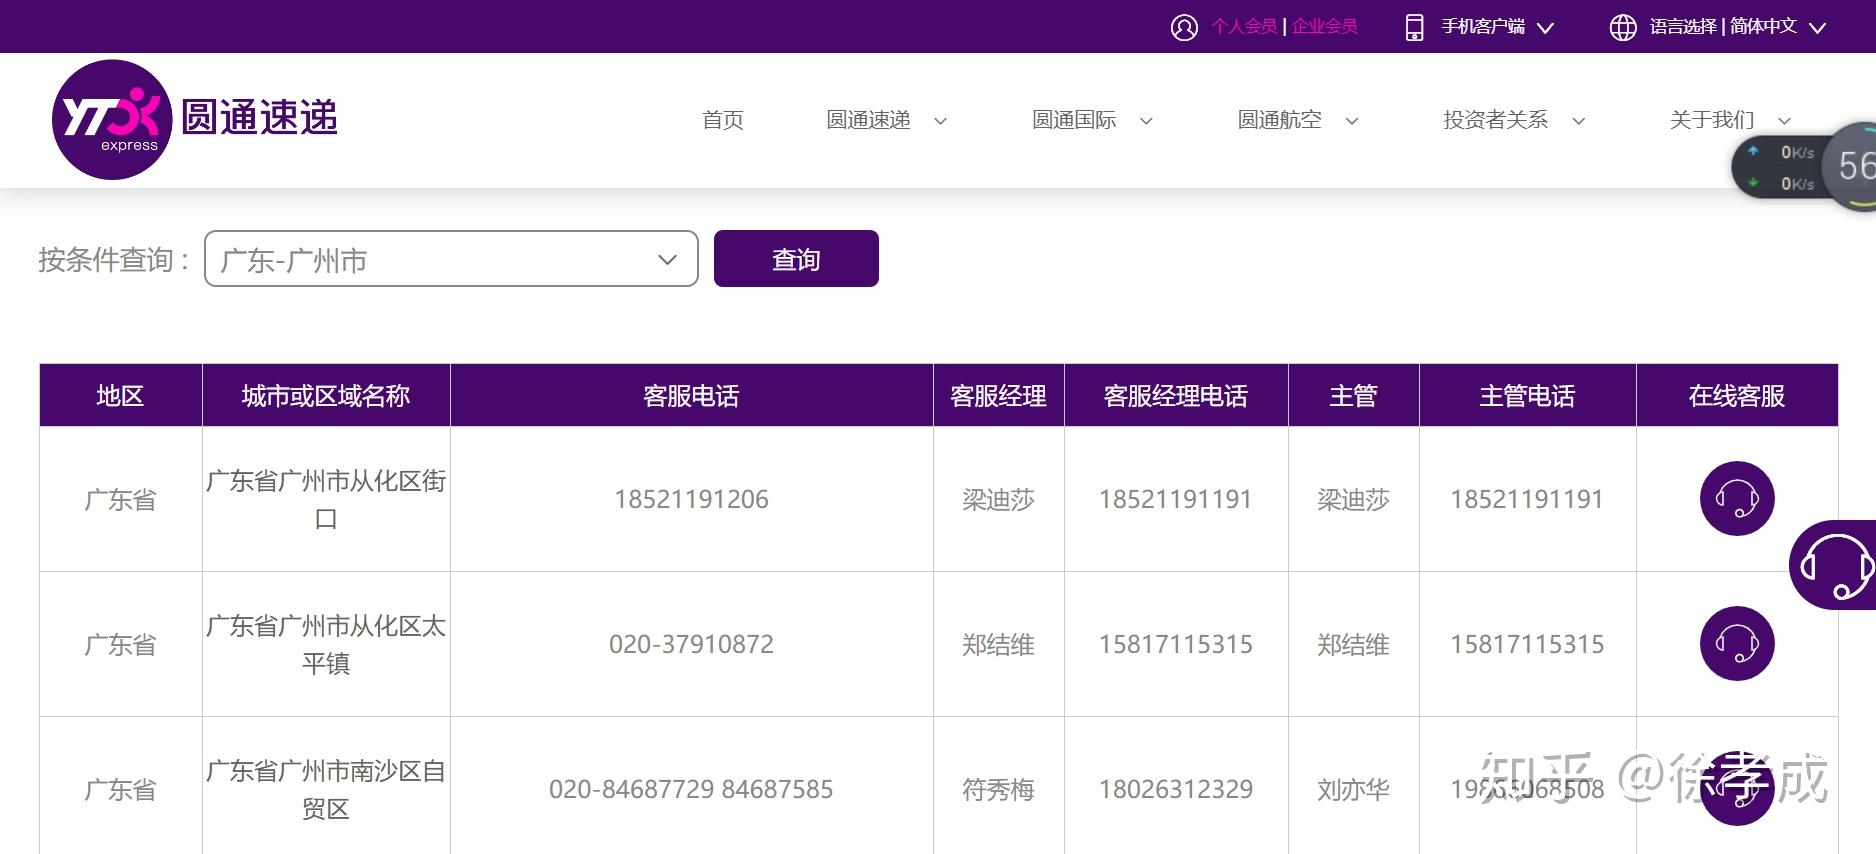
Task: Open 关于我们 navigation menu
Action: pos(1711,120)
